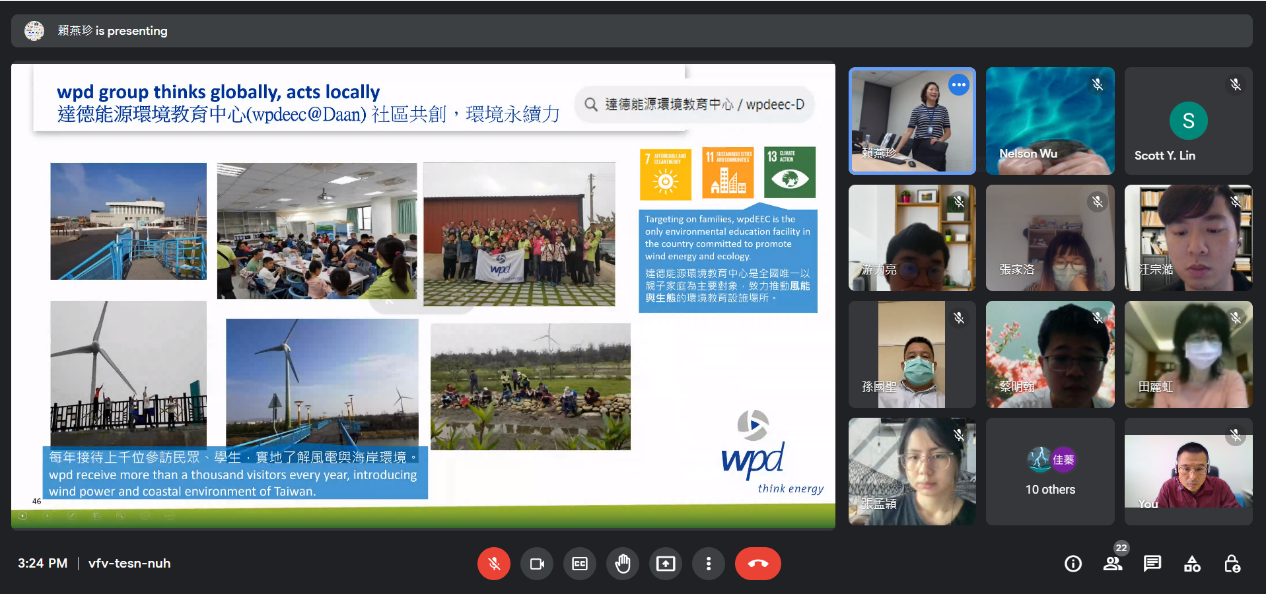Click the presenter avatar in the presenting banner

34,31
